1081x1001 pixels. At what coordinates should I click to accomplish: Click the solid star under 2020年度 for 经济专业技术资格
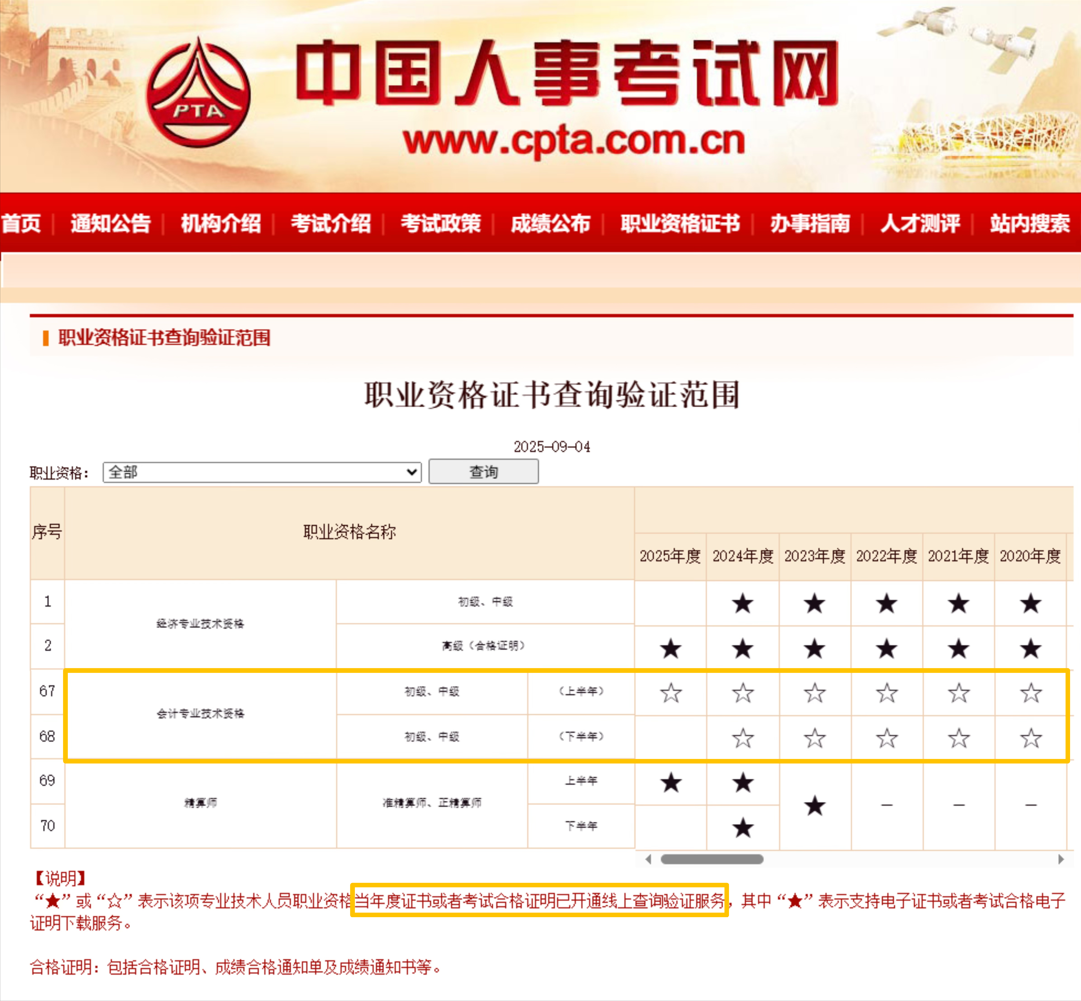coord(1031,603)
